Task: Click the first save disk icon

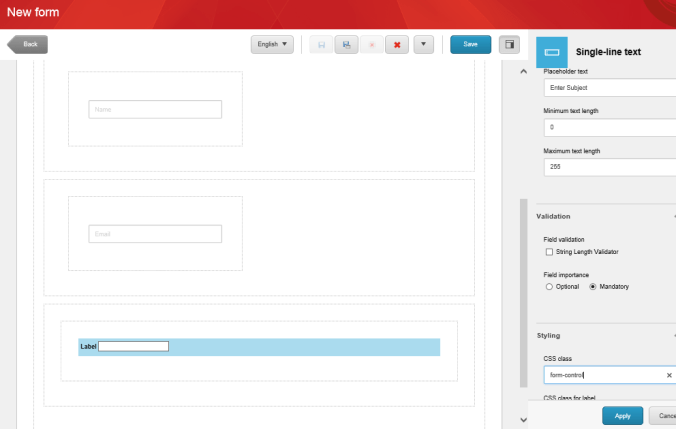Action: tap(321, 45)
